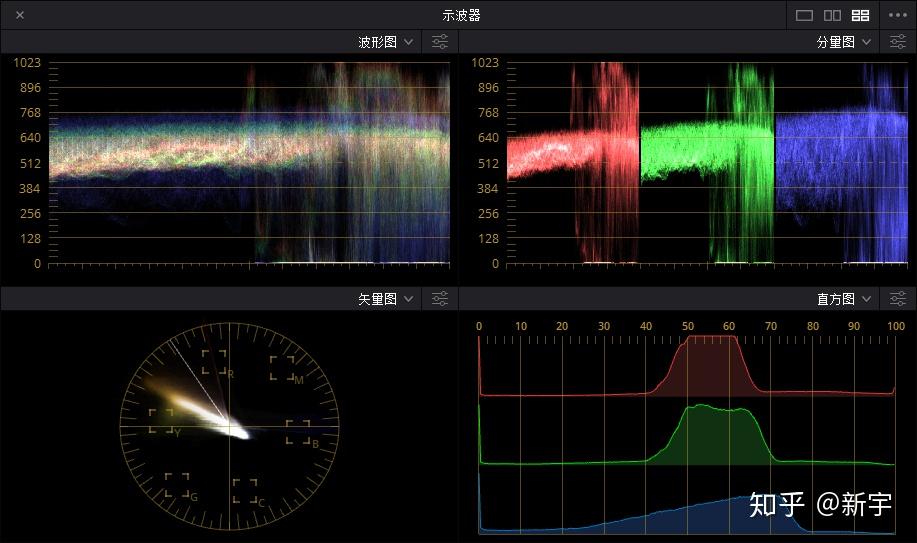Click the B target box in the vectorscope
The width and height of the screenshot is (917, 543).
pos(298,432)
